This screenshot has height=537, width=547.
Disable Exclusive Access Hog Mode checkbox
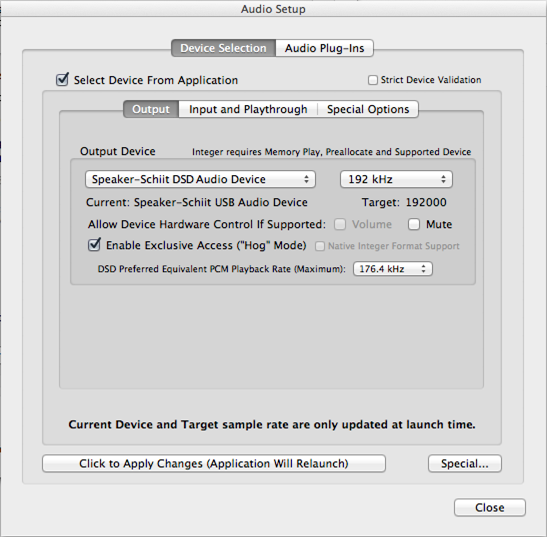pos(94,245)
